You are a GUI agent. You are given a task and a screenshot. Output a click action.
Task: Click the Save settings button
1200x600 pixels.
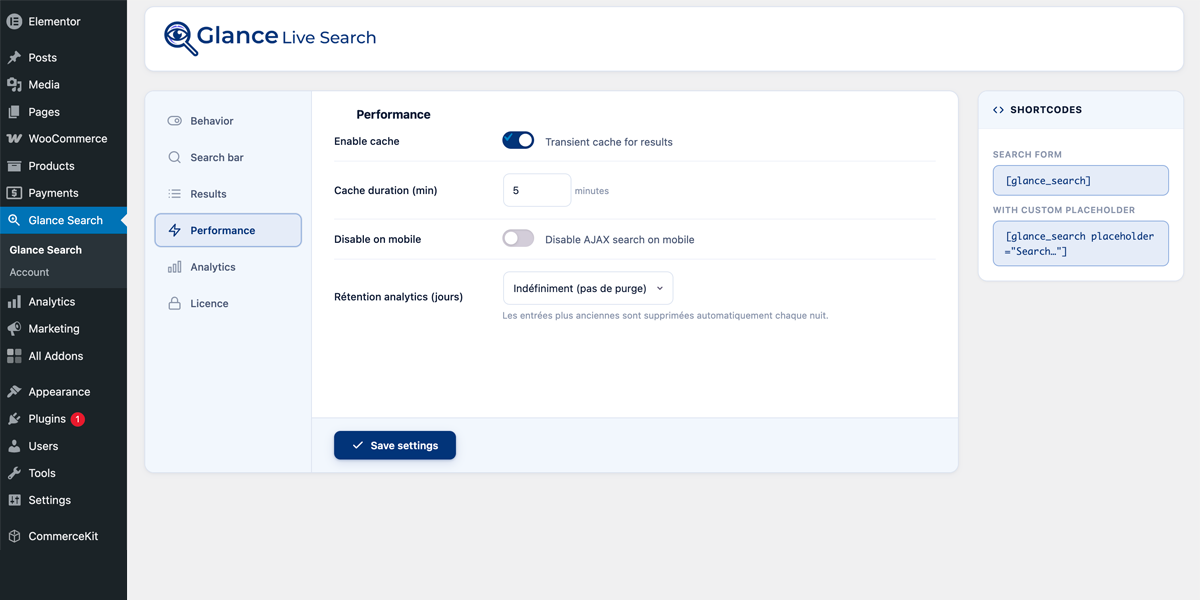[x=394, y=445]
